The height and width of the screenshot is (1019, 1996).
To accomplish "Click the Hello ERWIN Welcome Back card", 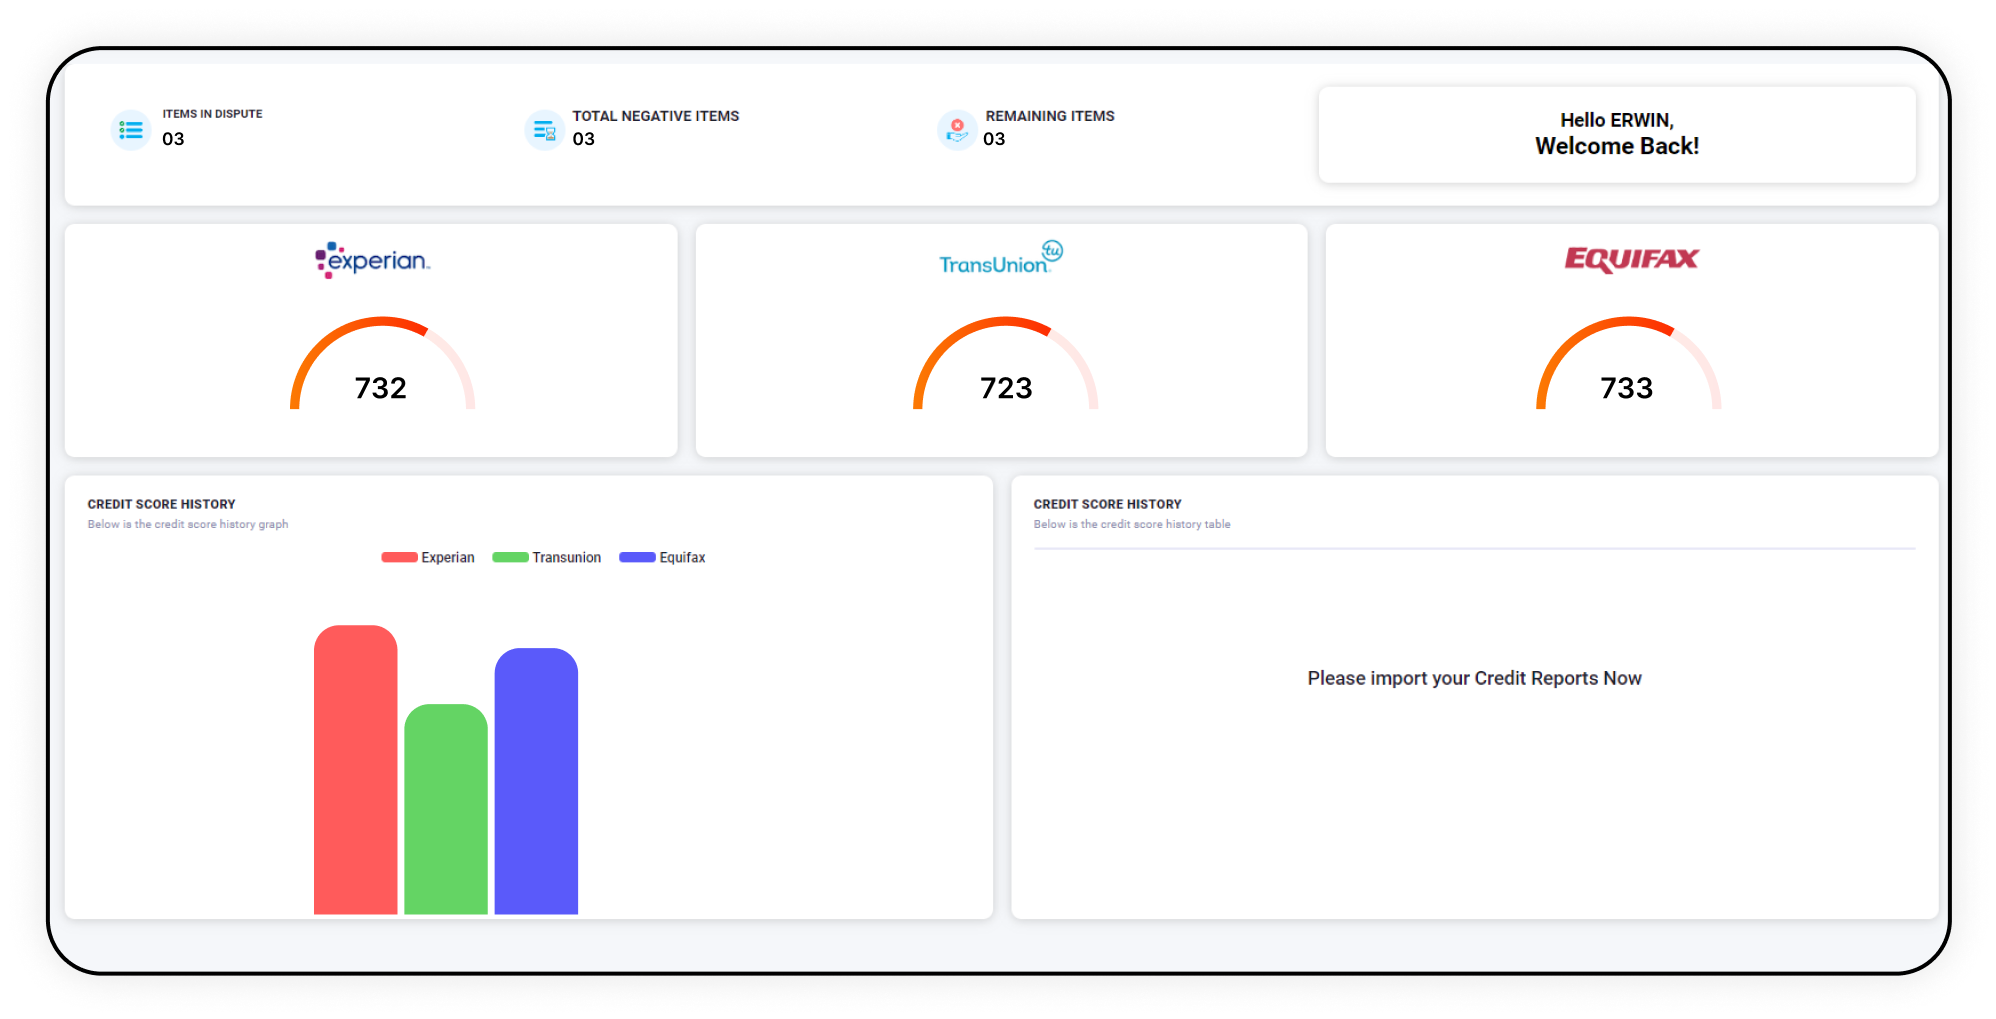I will click(1617, 134).
